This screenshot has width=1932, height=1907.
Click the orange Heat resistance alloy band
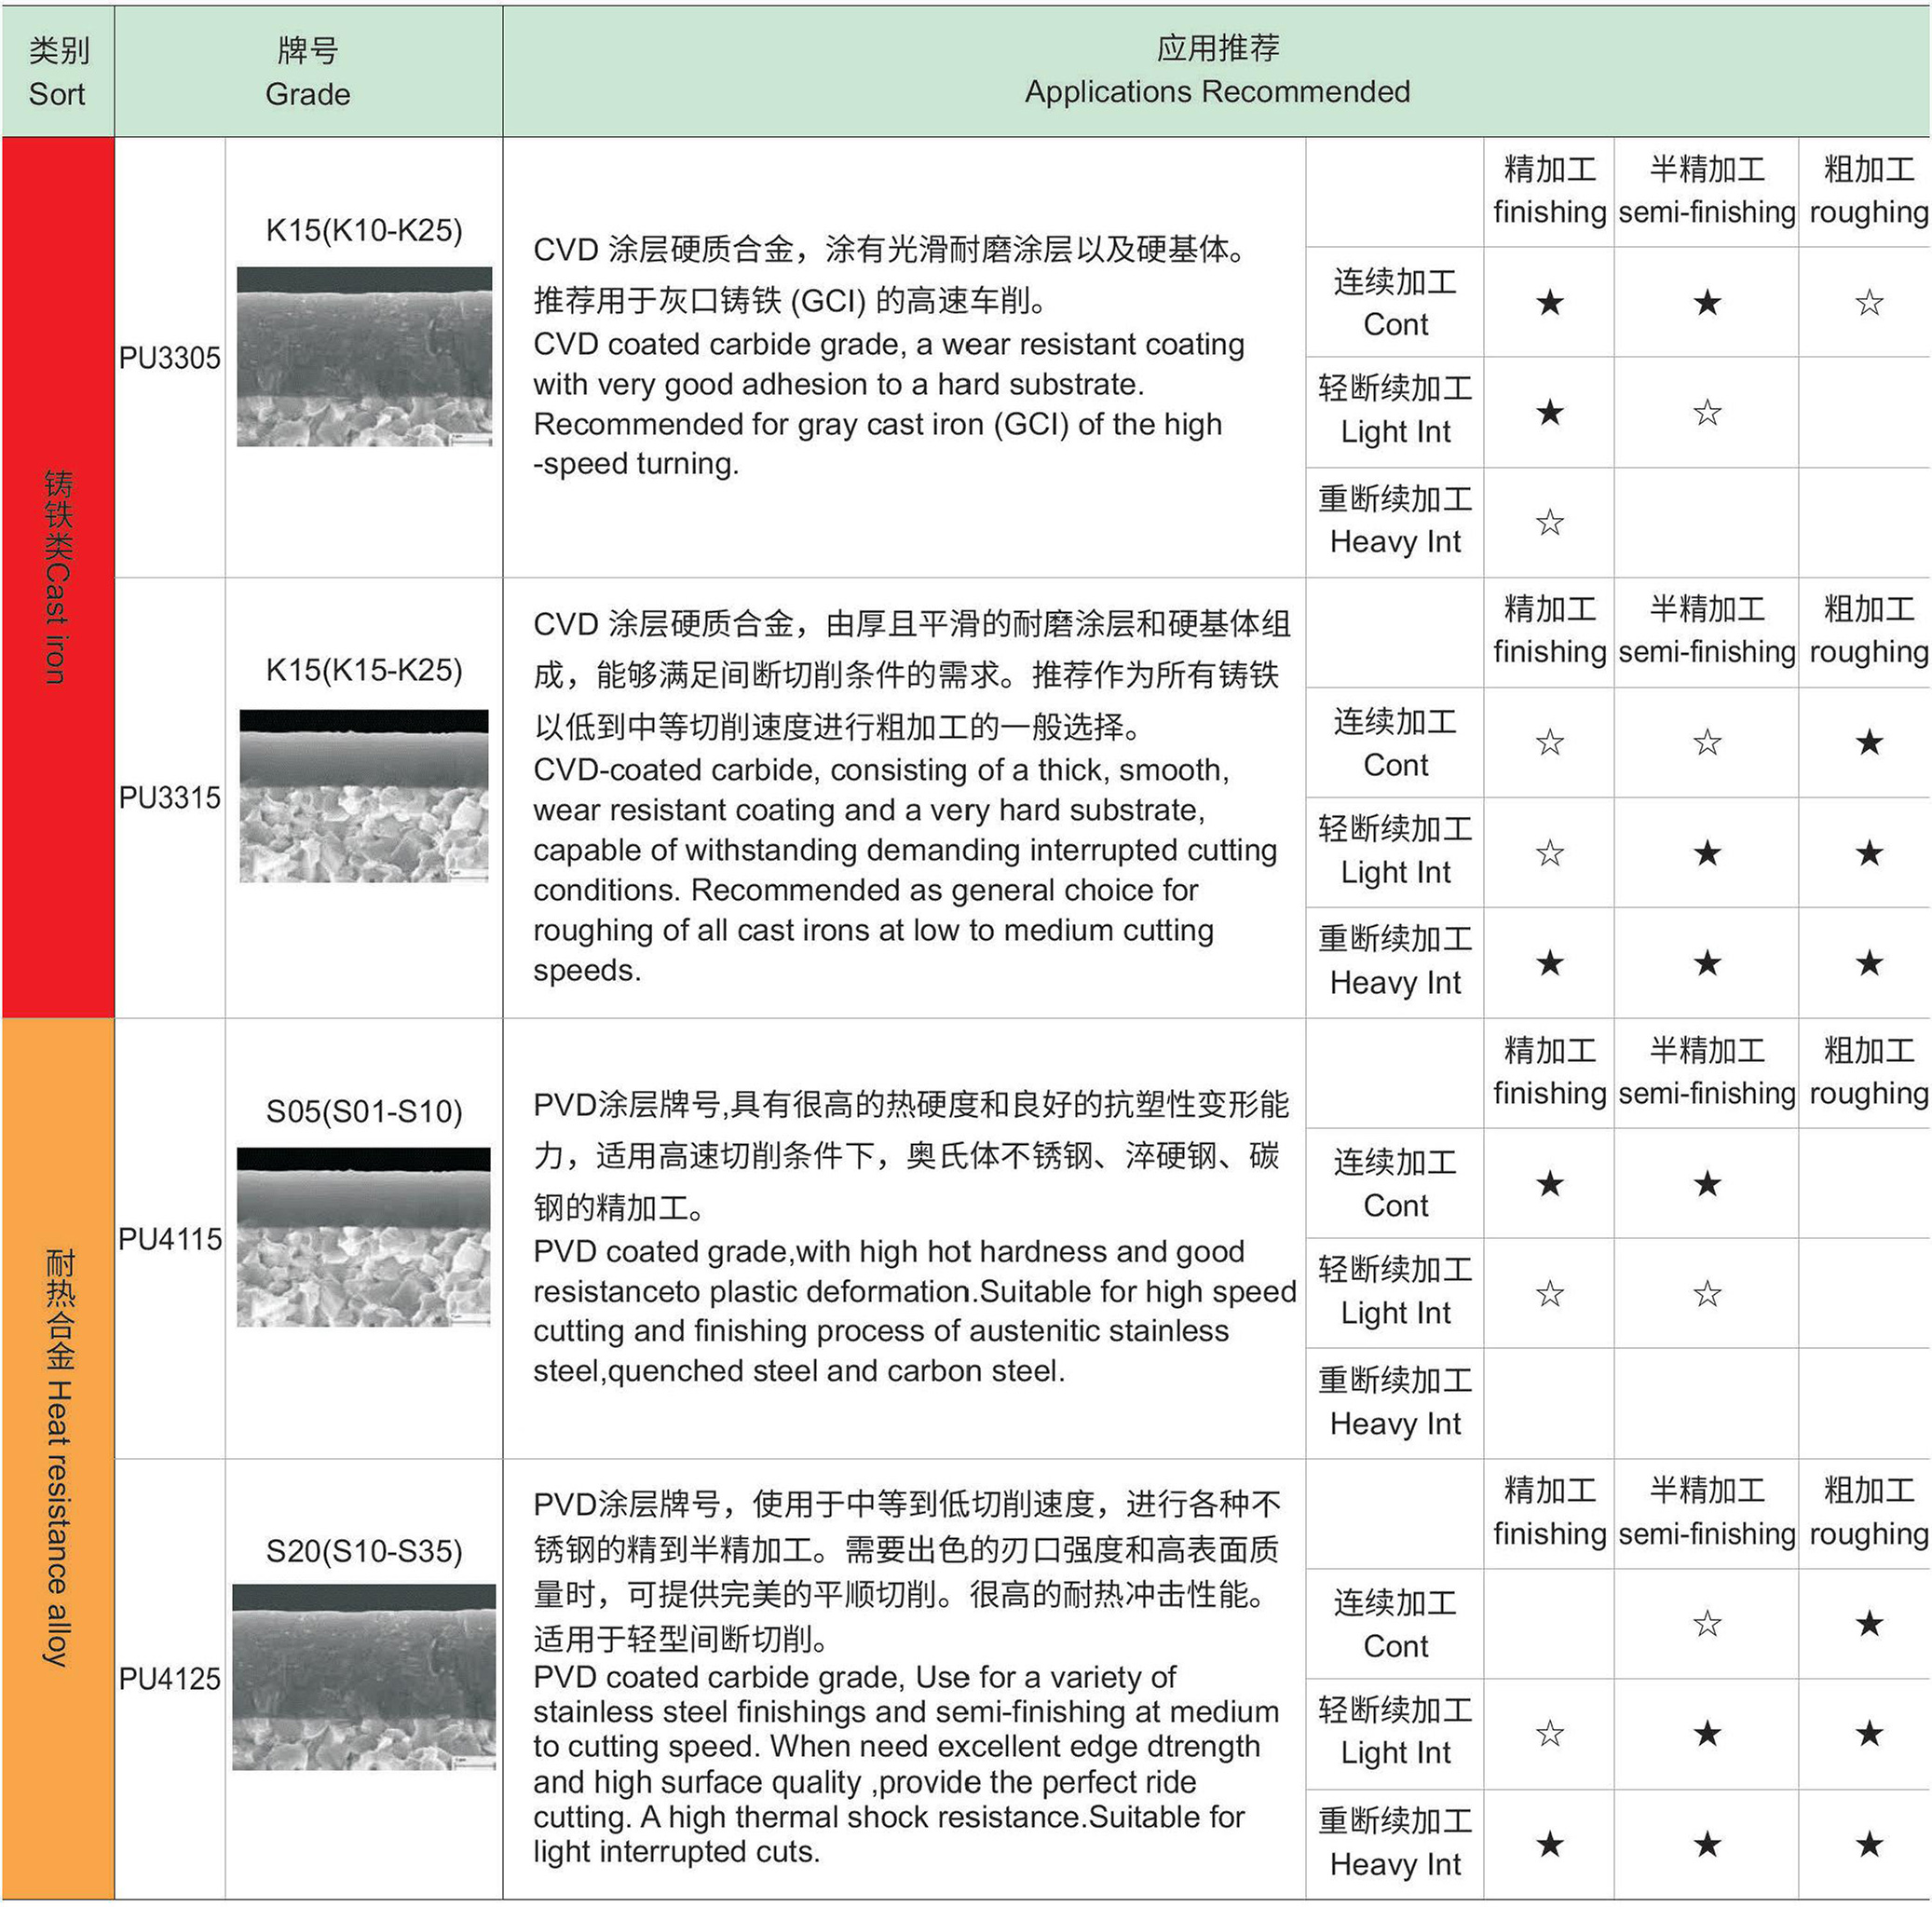coord(58,1458)
